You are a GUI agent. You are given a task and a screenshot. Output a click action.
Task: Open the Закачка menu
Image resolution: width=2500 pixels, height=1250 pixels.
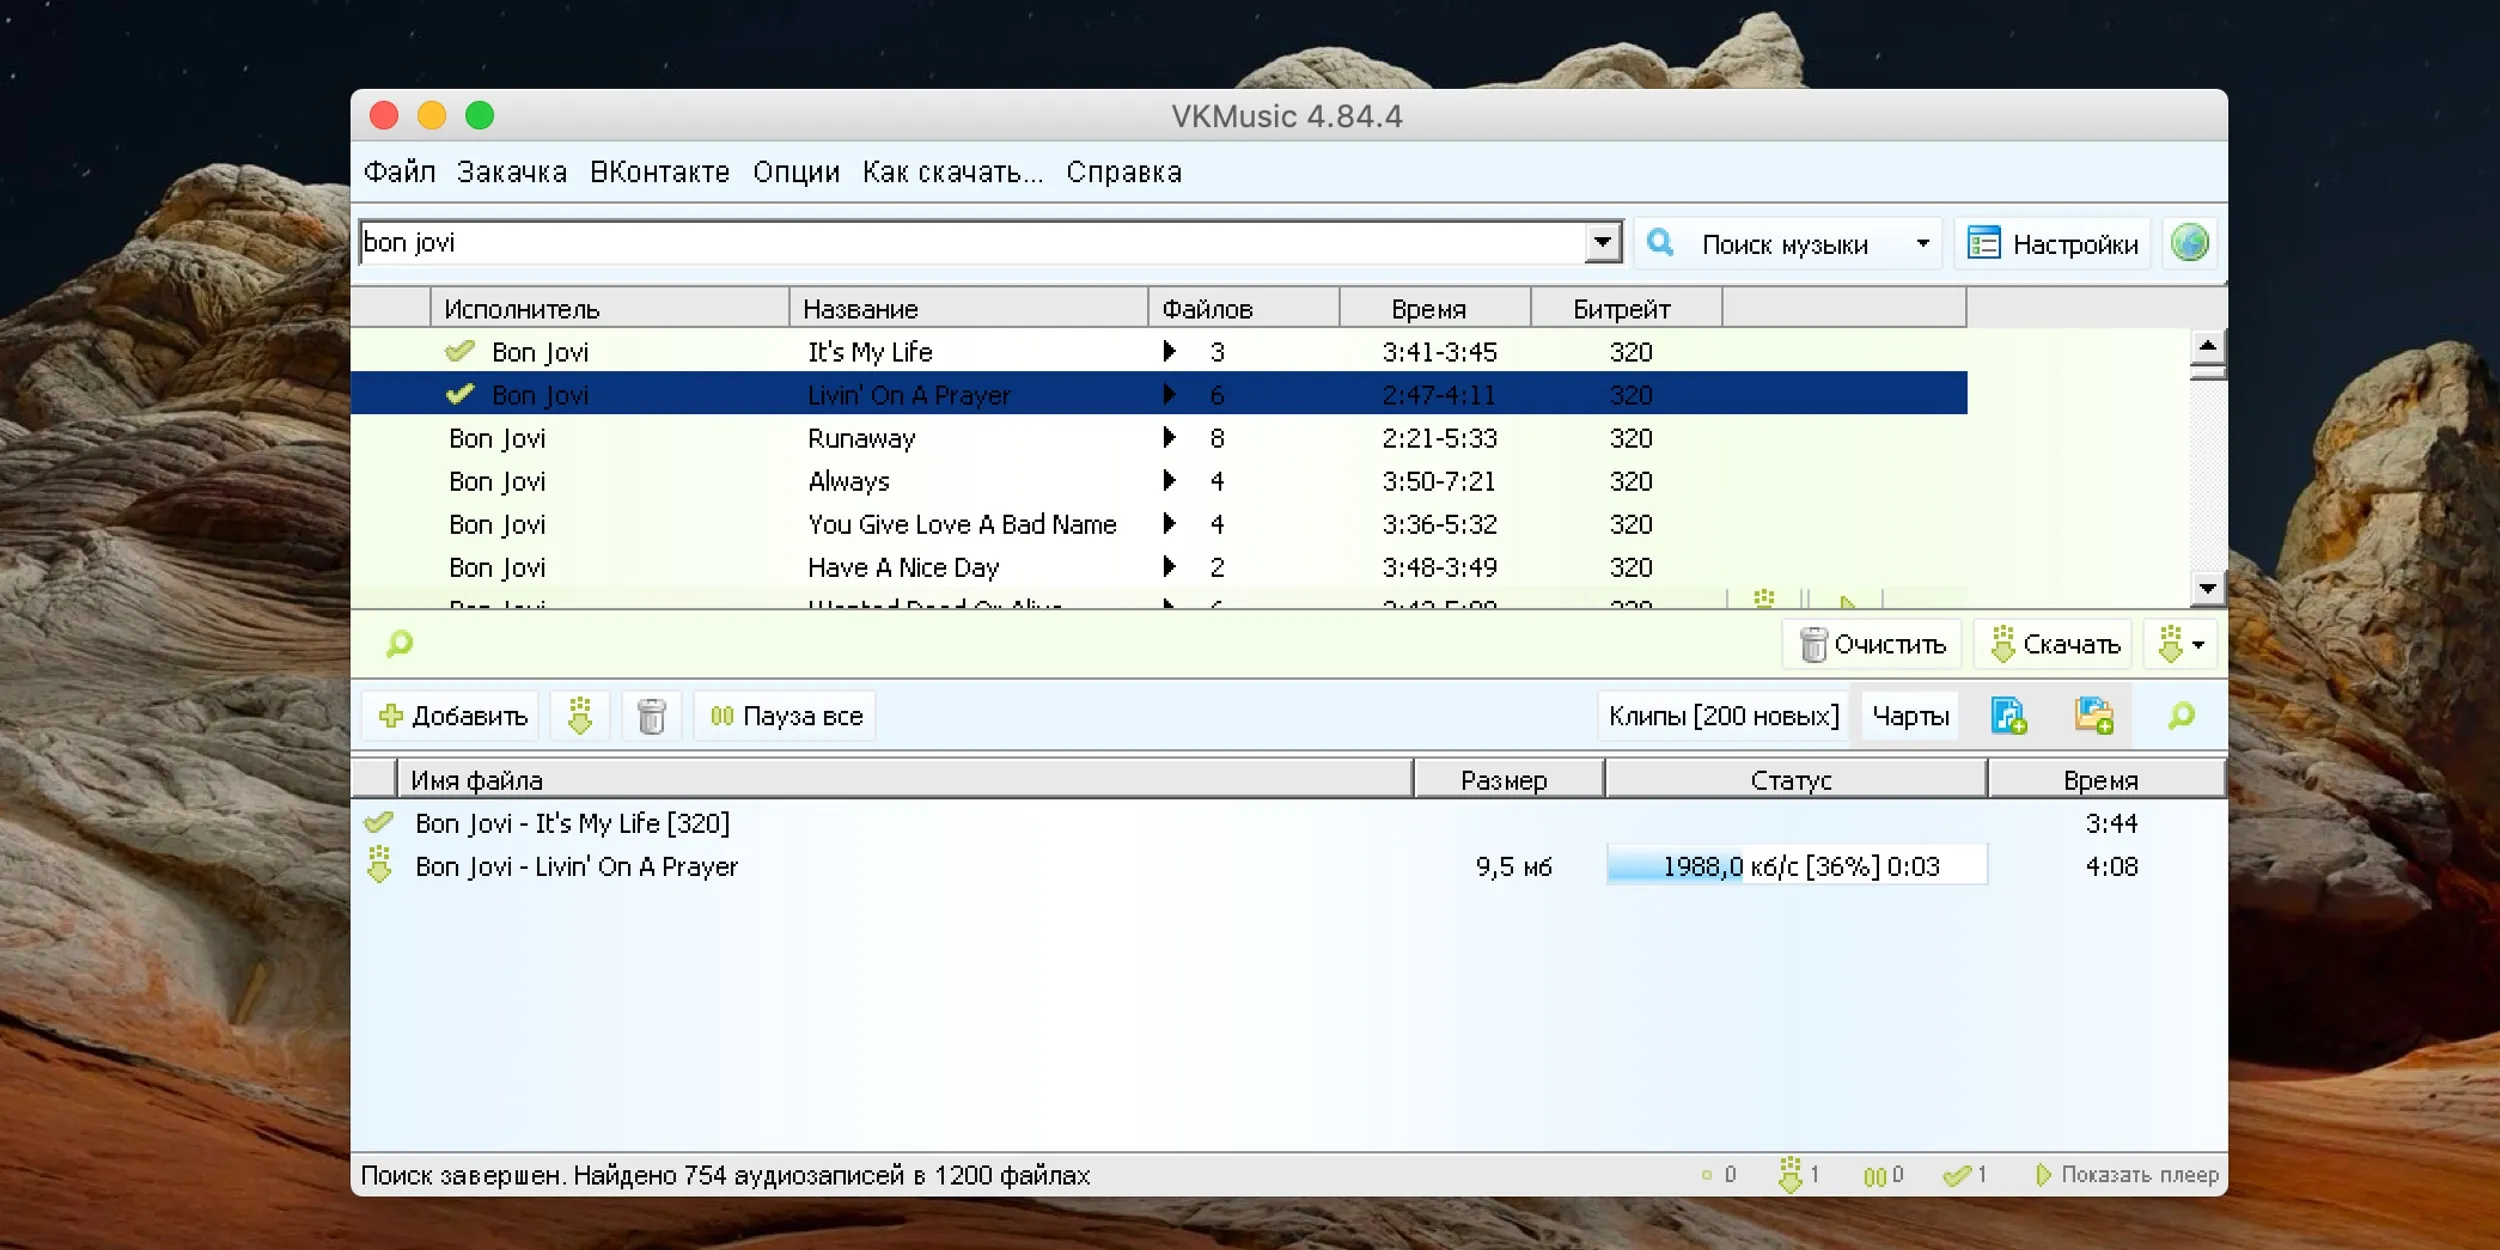coord(512,172)
